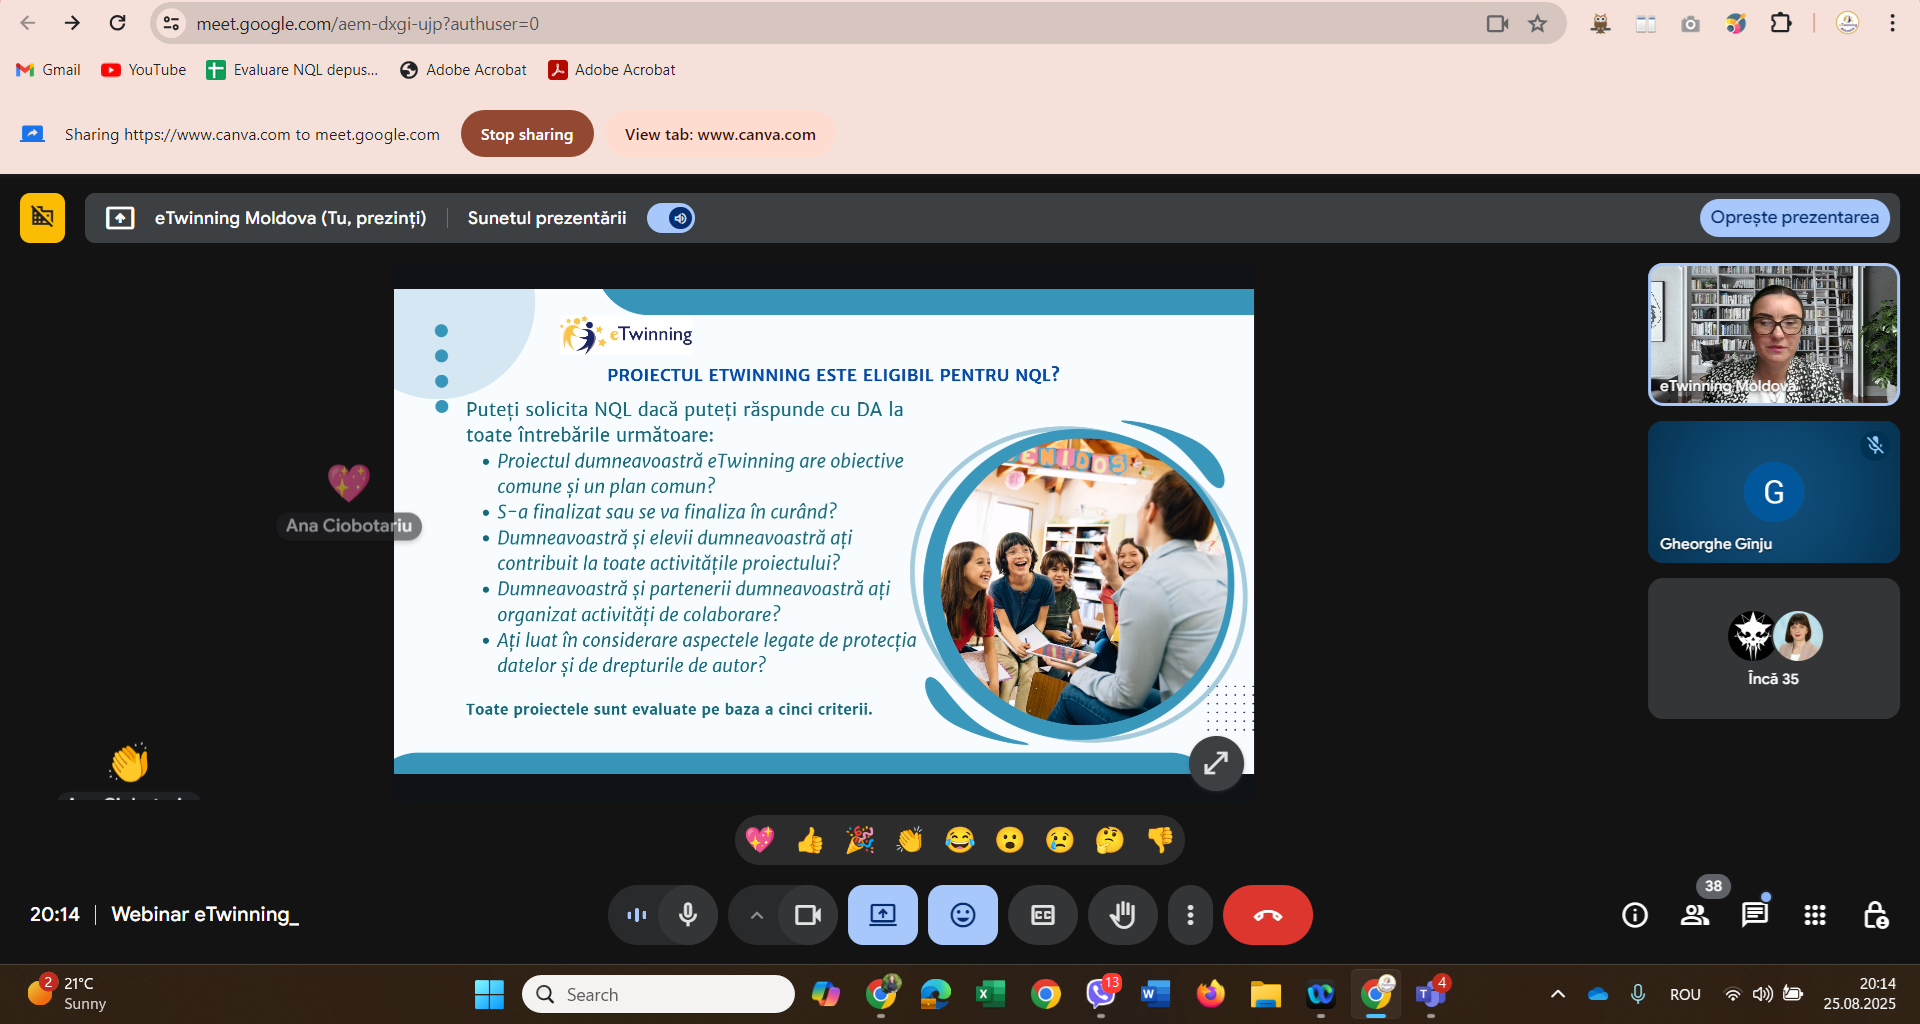This screenshot has height=1024, width=1920.
Task: Open the YouTube bookmark
Action: click(144, 70)
